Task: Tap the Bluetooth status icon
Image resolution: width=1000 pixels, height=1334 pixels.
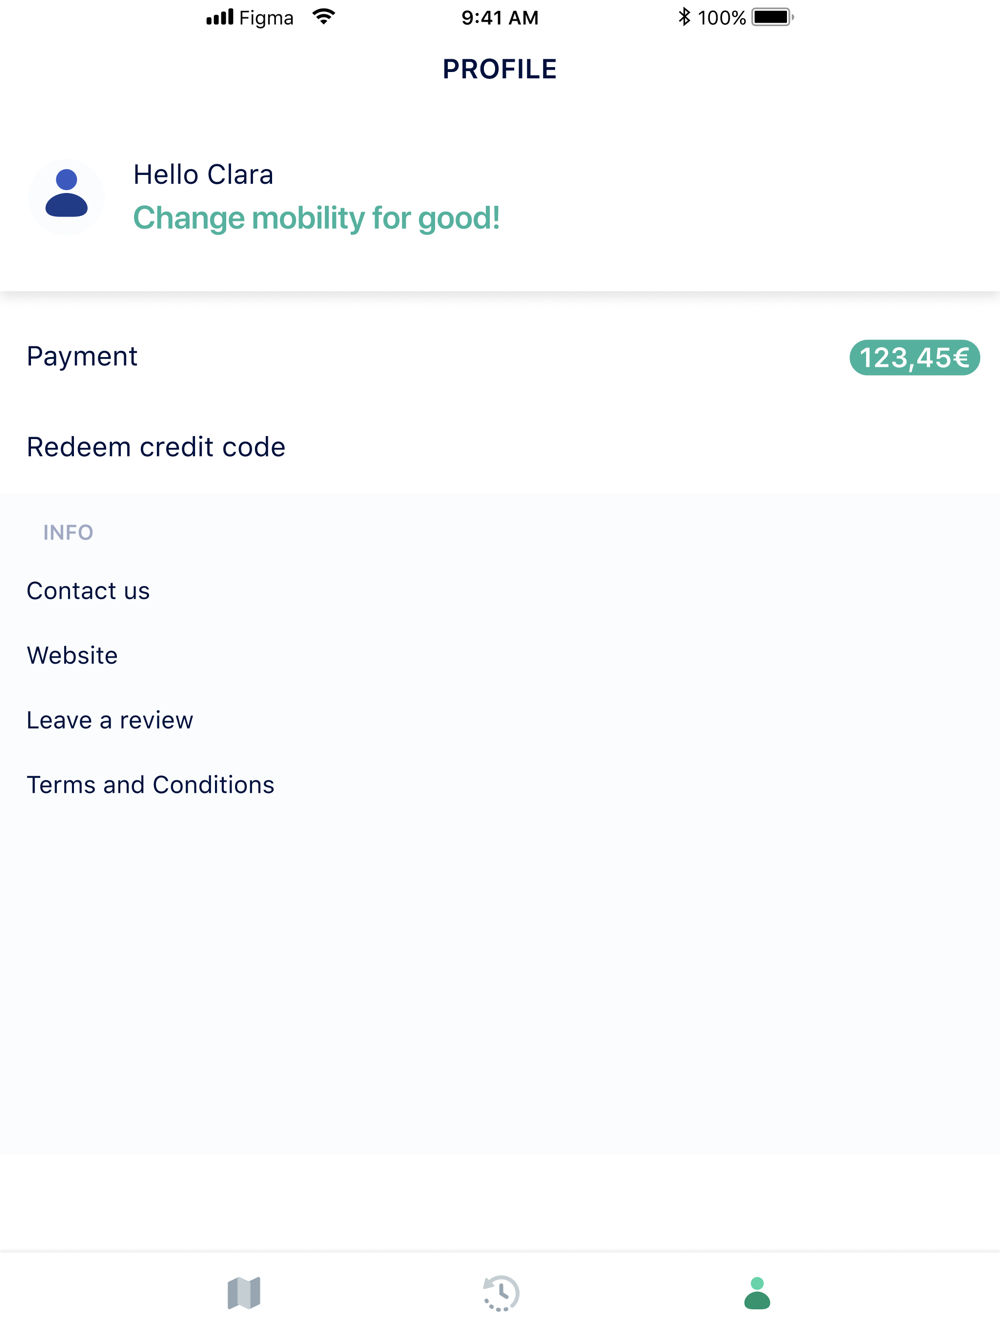Action: (684, 17)
